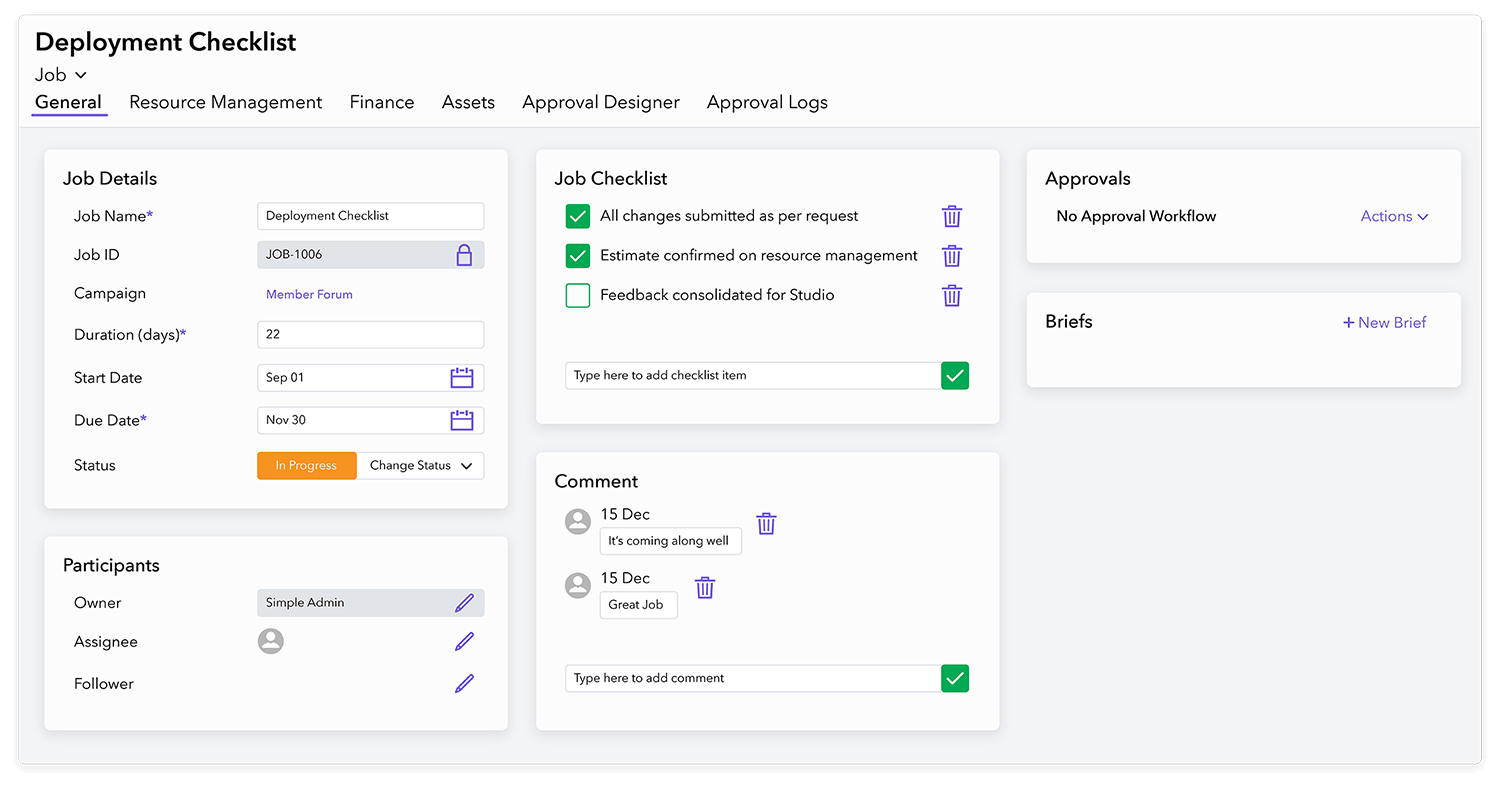Click the Due Date field showing Nov 30

(370, 420)
